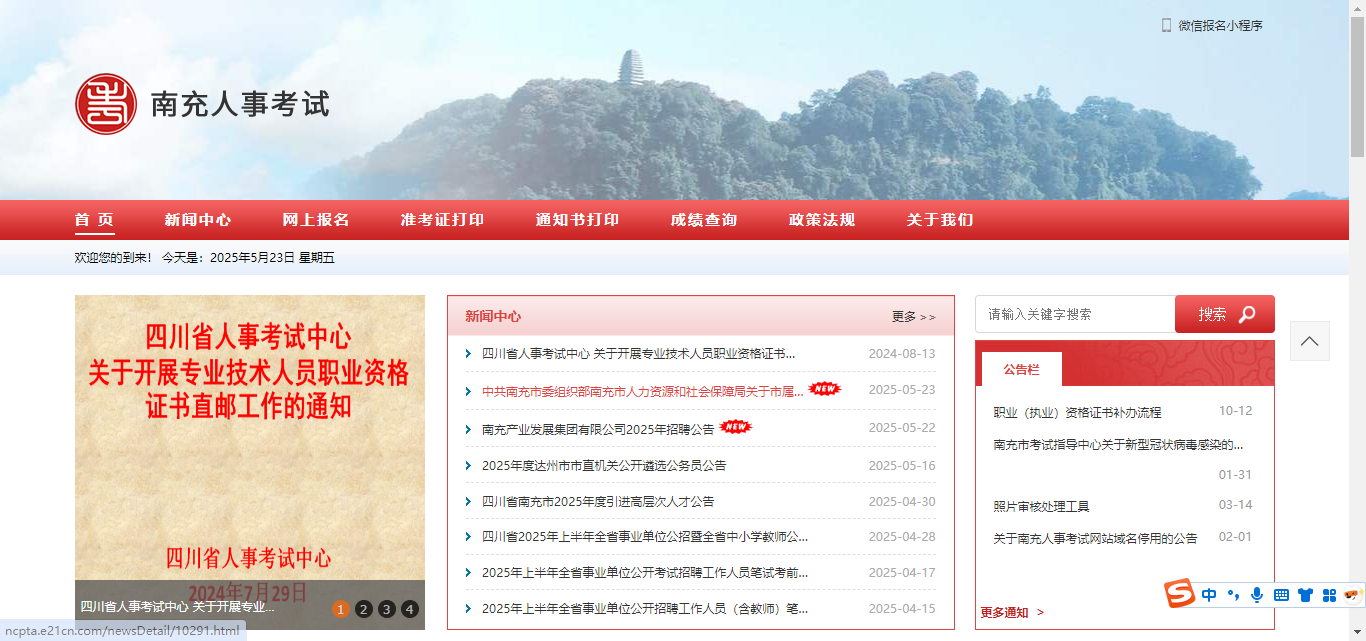Open the 准考证打印 navigation menu
The height and width of the screenshot is (641, 1366).
click(442, 220)
